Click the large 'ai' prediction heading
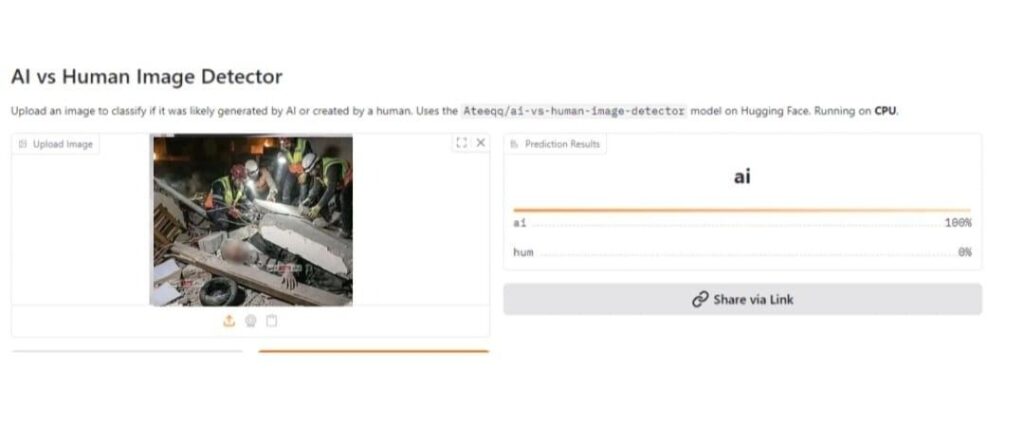1024x445 pixels. [742, 176]
